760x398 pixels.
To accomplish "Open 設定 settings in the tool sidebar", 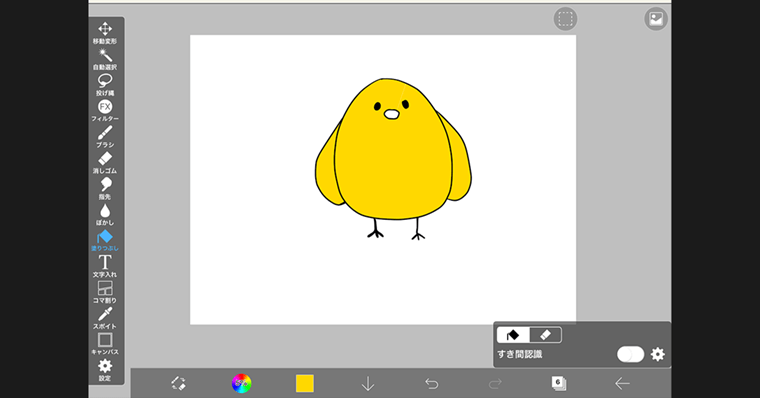I will click(105, 370).
